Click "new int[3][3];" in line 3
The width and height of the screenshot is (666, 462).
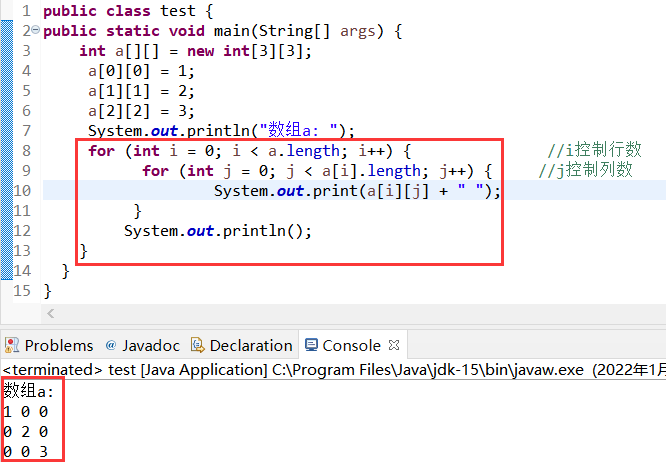(x=249, y=51)
